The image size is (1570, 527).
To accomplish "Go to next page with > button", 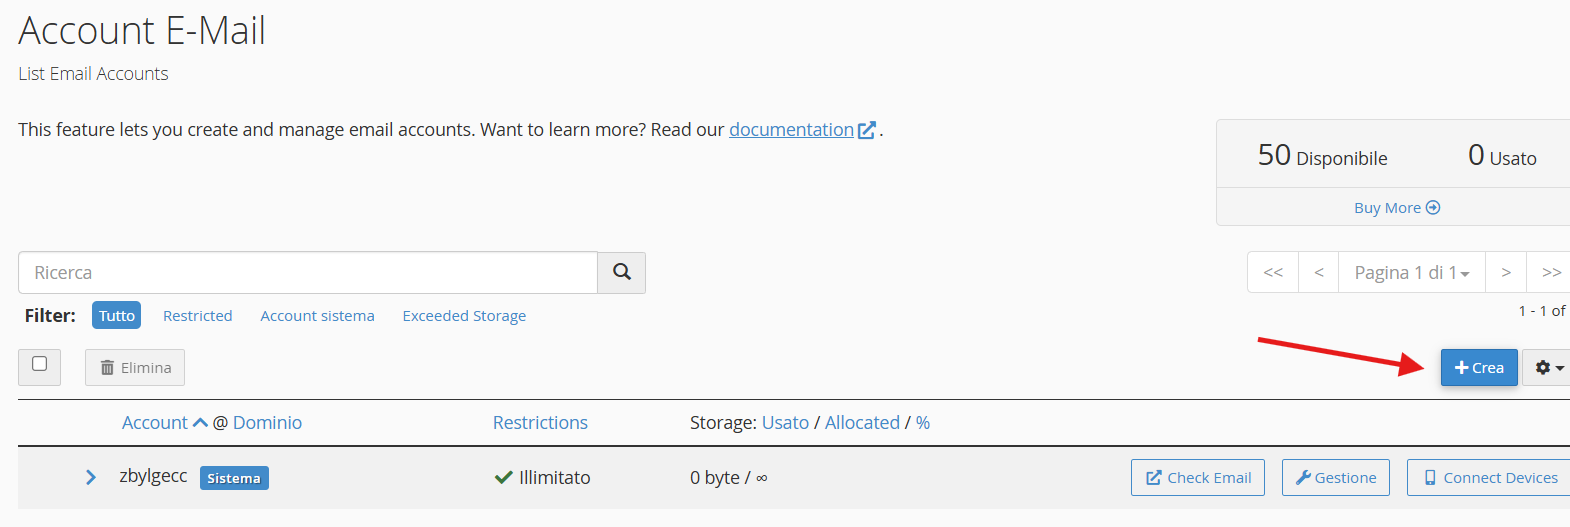I will (1506, 272).
